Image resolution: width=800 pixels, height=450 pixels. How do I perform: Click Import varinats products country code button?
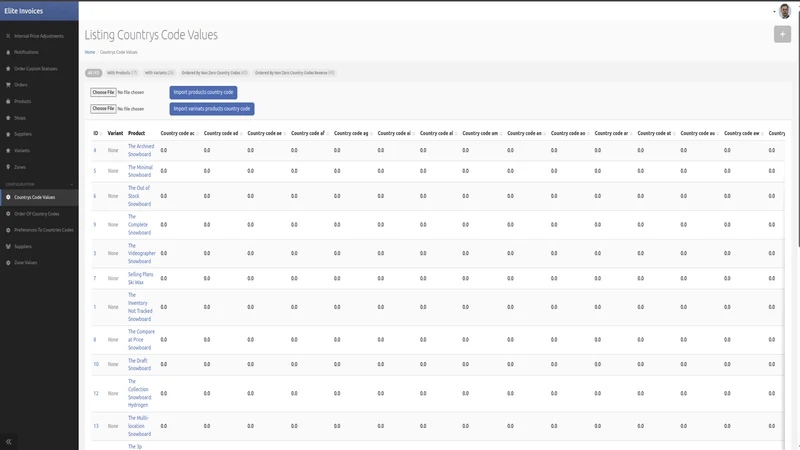pos(212,109)
